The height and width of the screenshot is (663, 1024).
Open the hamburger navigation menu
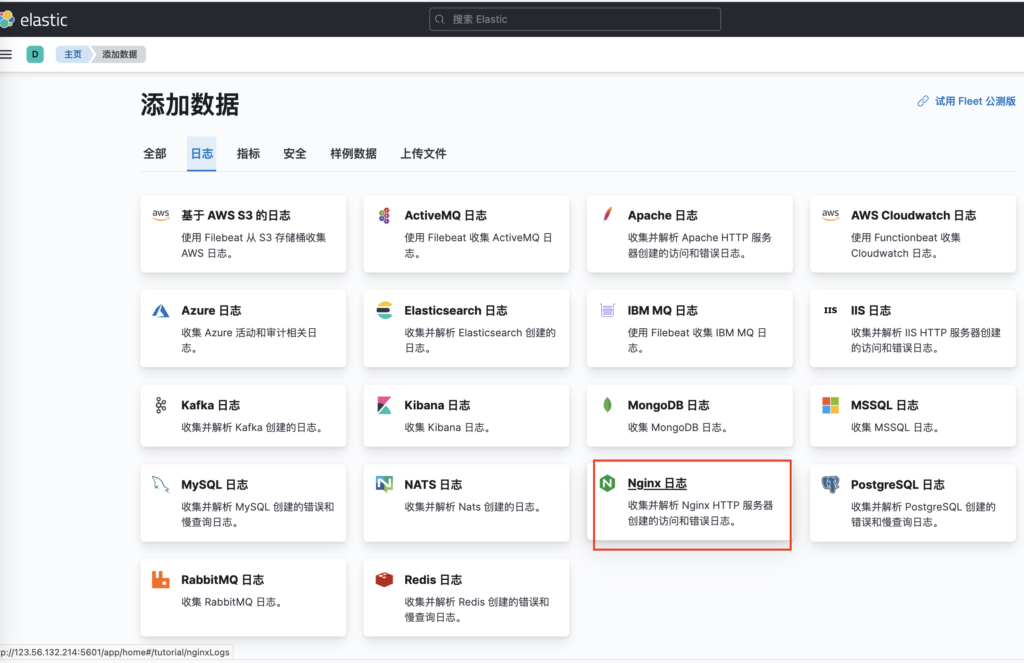pyautogui.click(x=6, y=54)
